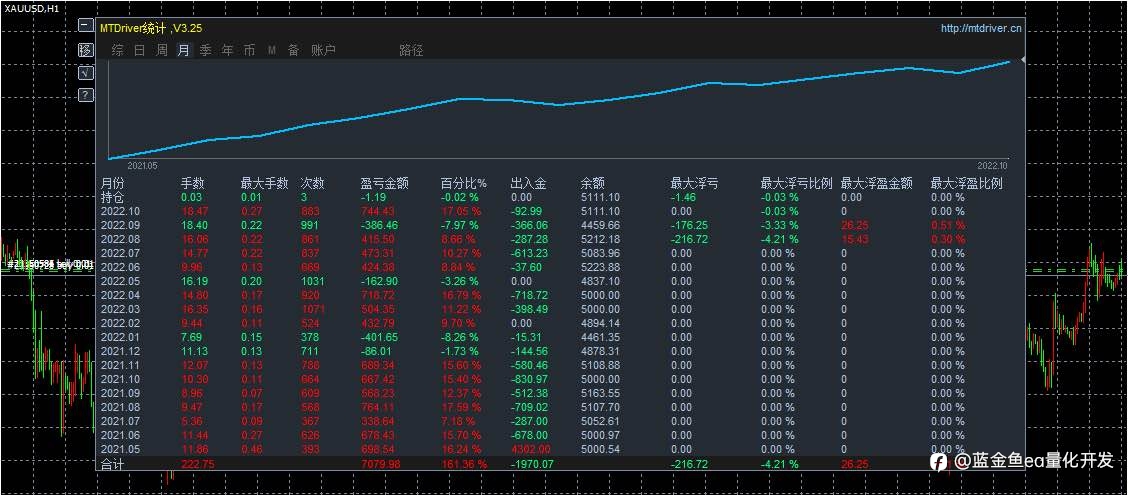Select the 月 monthly tab
This screenshot has height=495, width=1128.
pyautogui.click(x=184, y=50)
